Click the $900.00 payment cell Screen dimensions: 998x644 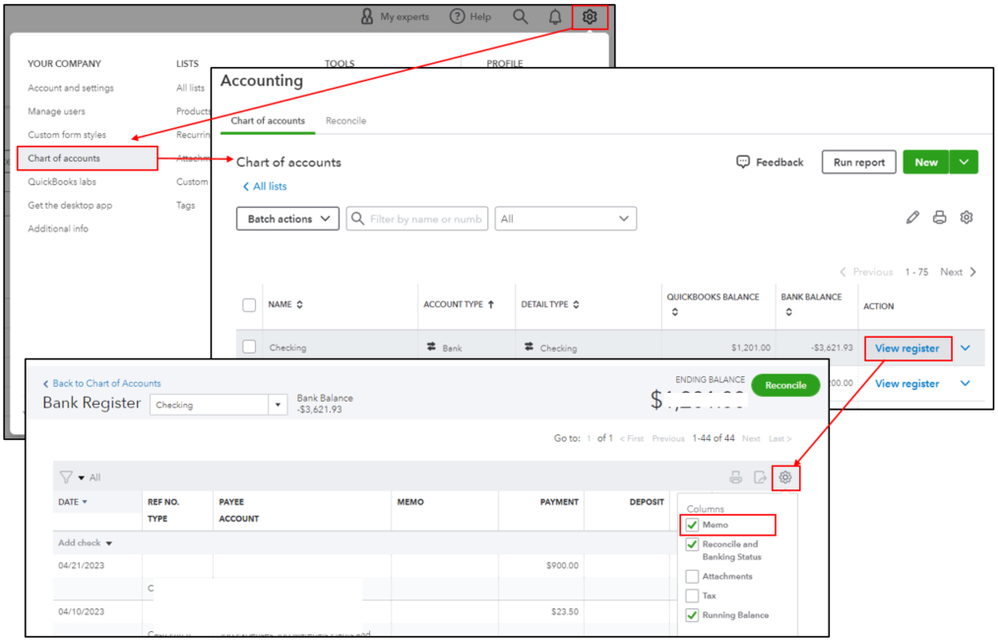point(562,565)
